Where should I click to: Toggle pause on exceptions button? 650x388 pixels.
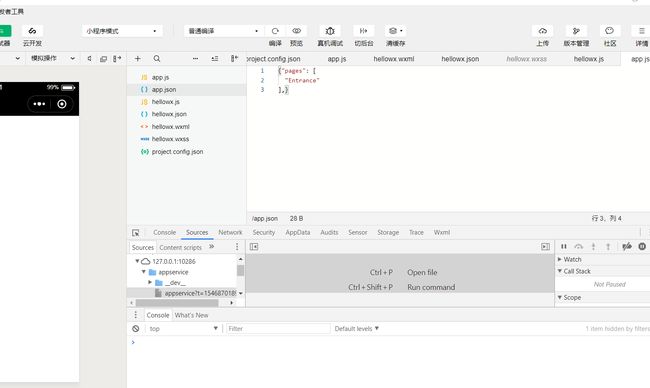(642, 247)
